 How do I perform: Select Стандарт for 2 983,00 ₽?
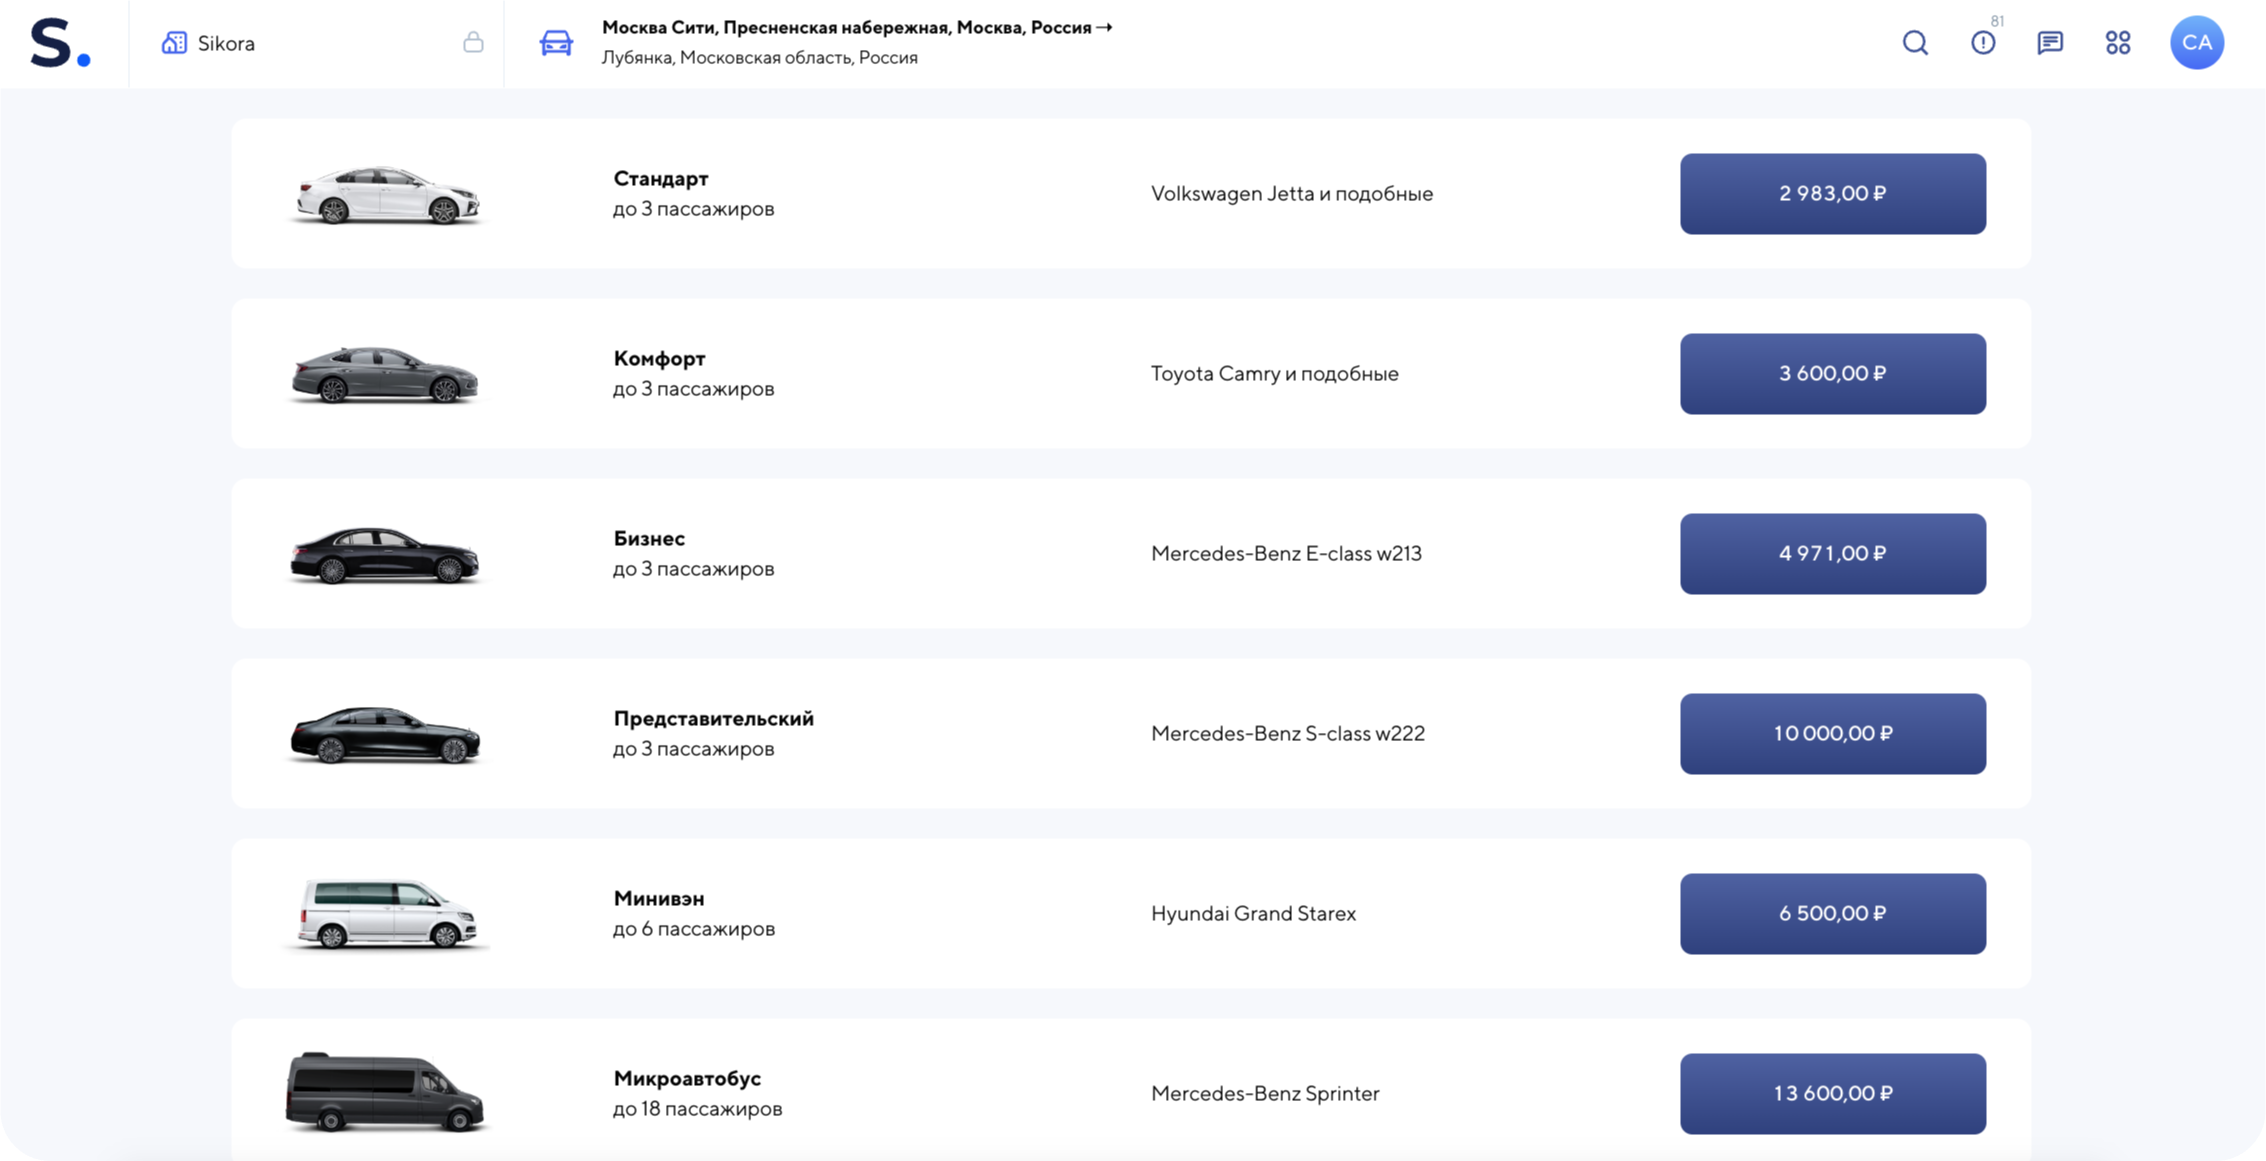point(1833,194)
